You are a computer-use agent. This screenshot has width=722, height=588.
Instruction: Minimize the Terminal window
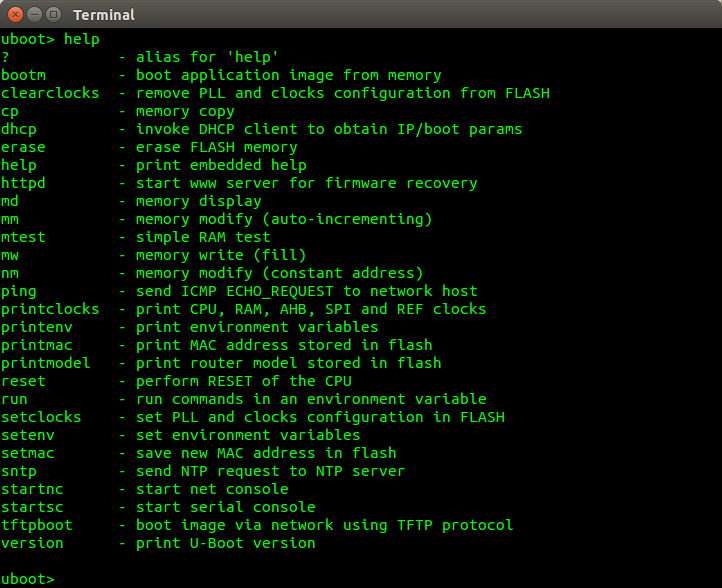pos(33,15)
